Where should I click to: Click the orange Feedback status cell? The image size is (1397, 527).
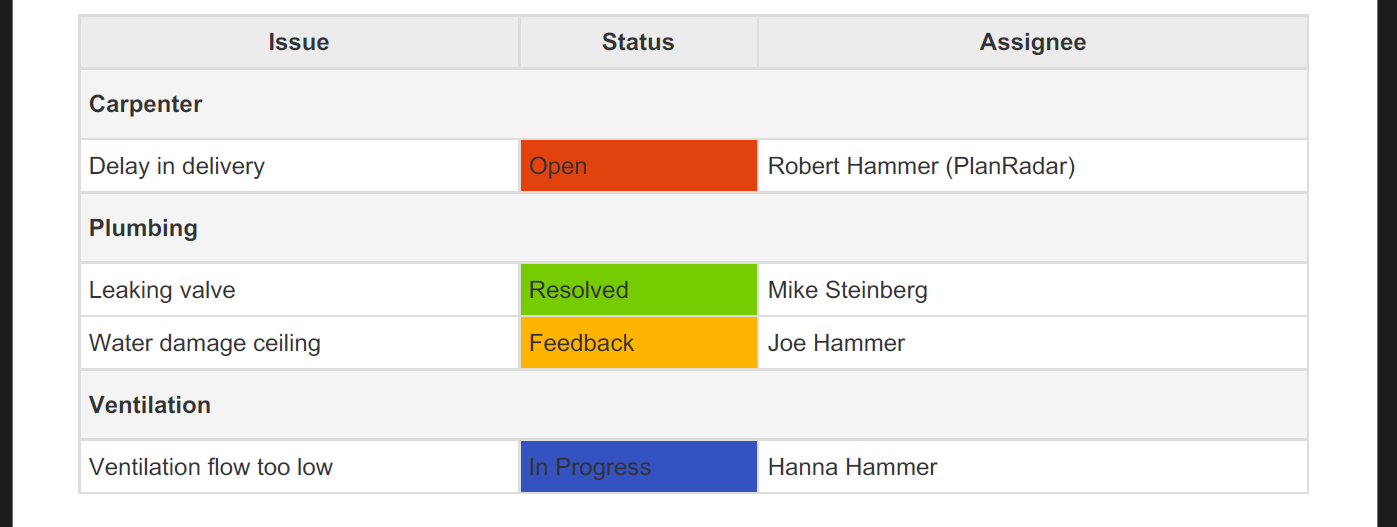pos(638,343)
